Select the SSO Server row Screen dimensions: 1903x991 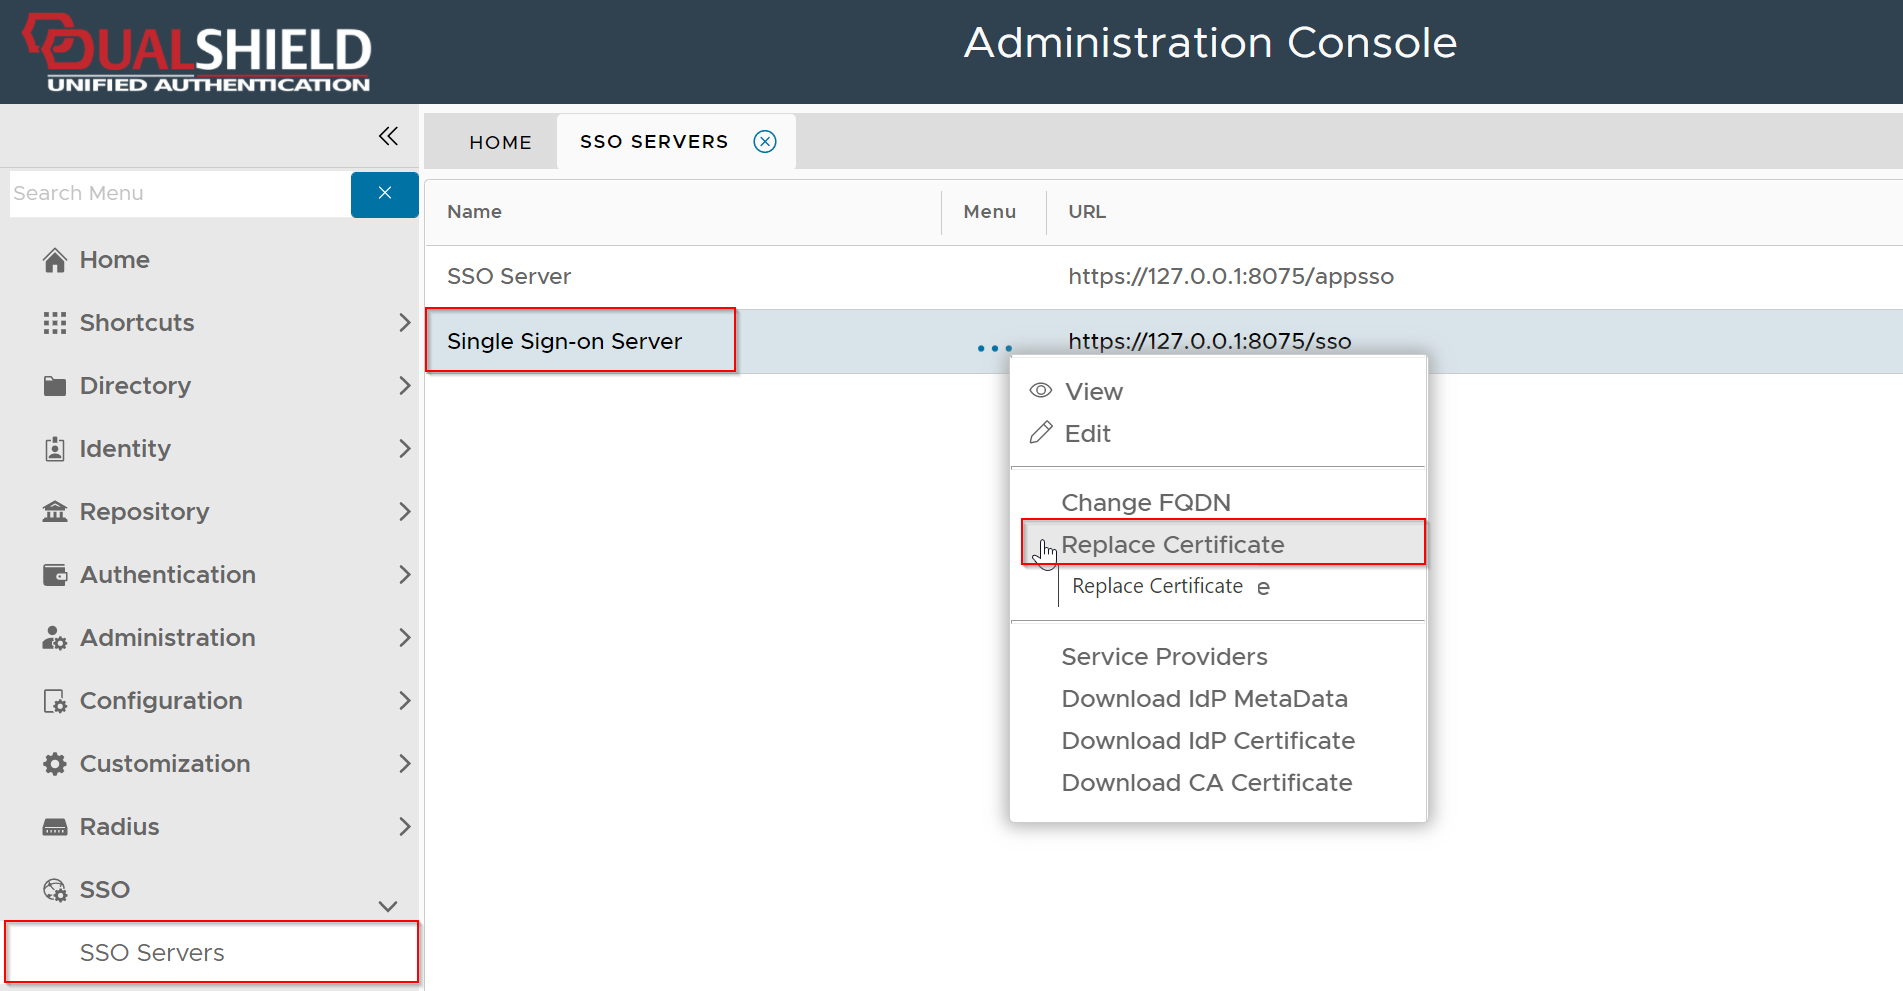pos(509,276)
